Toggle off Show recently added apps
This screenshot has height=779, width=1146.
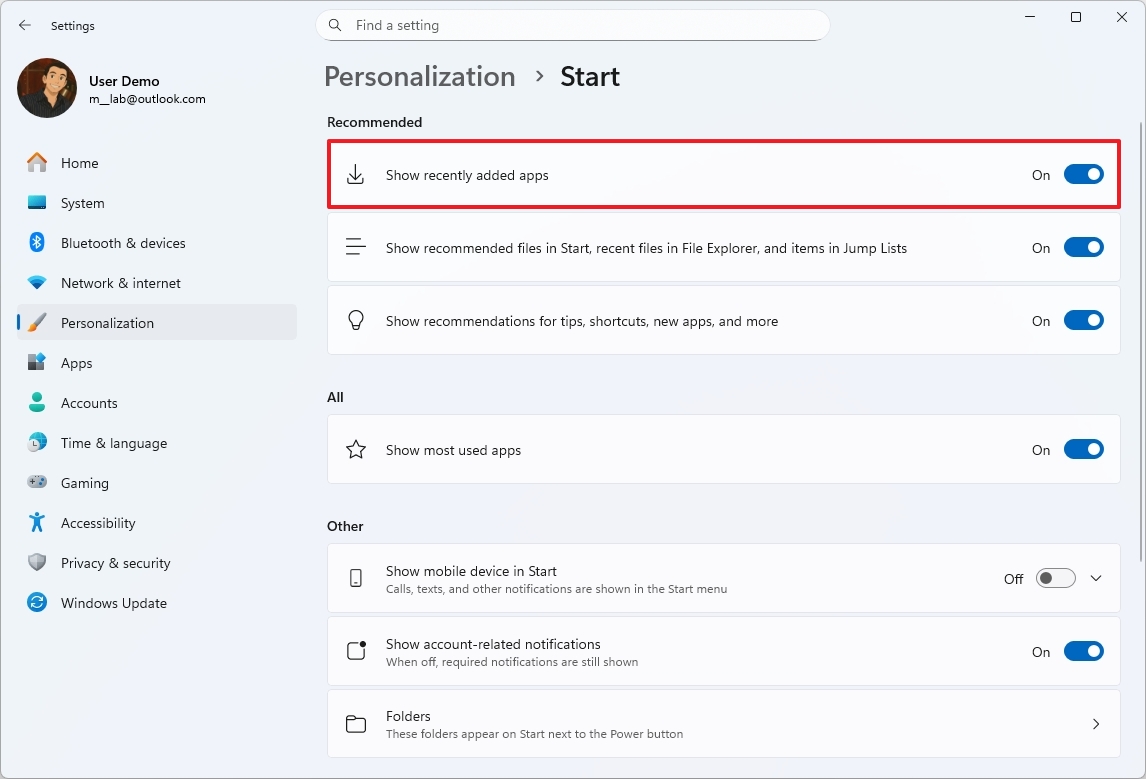coord(1083,174)
